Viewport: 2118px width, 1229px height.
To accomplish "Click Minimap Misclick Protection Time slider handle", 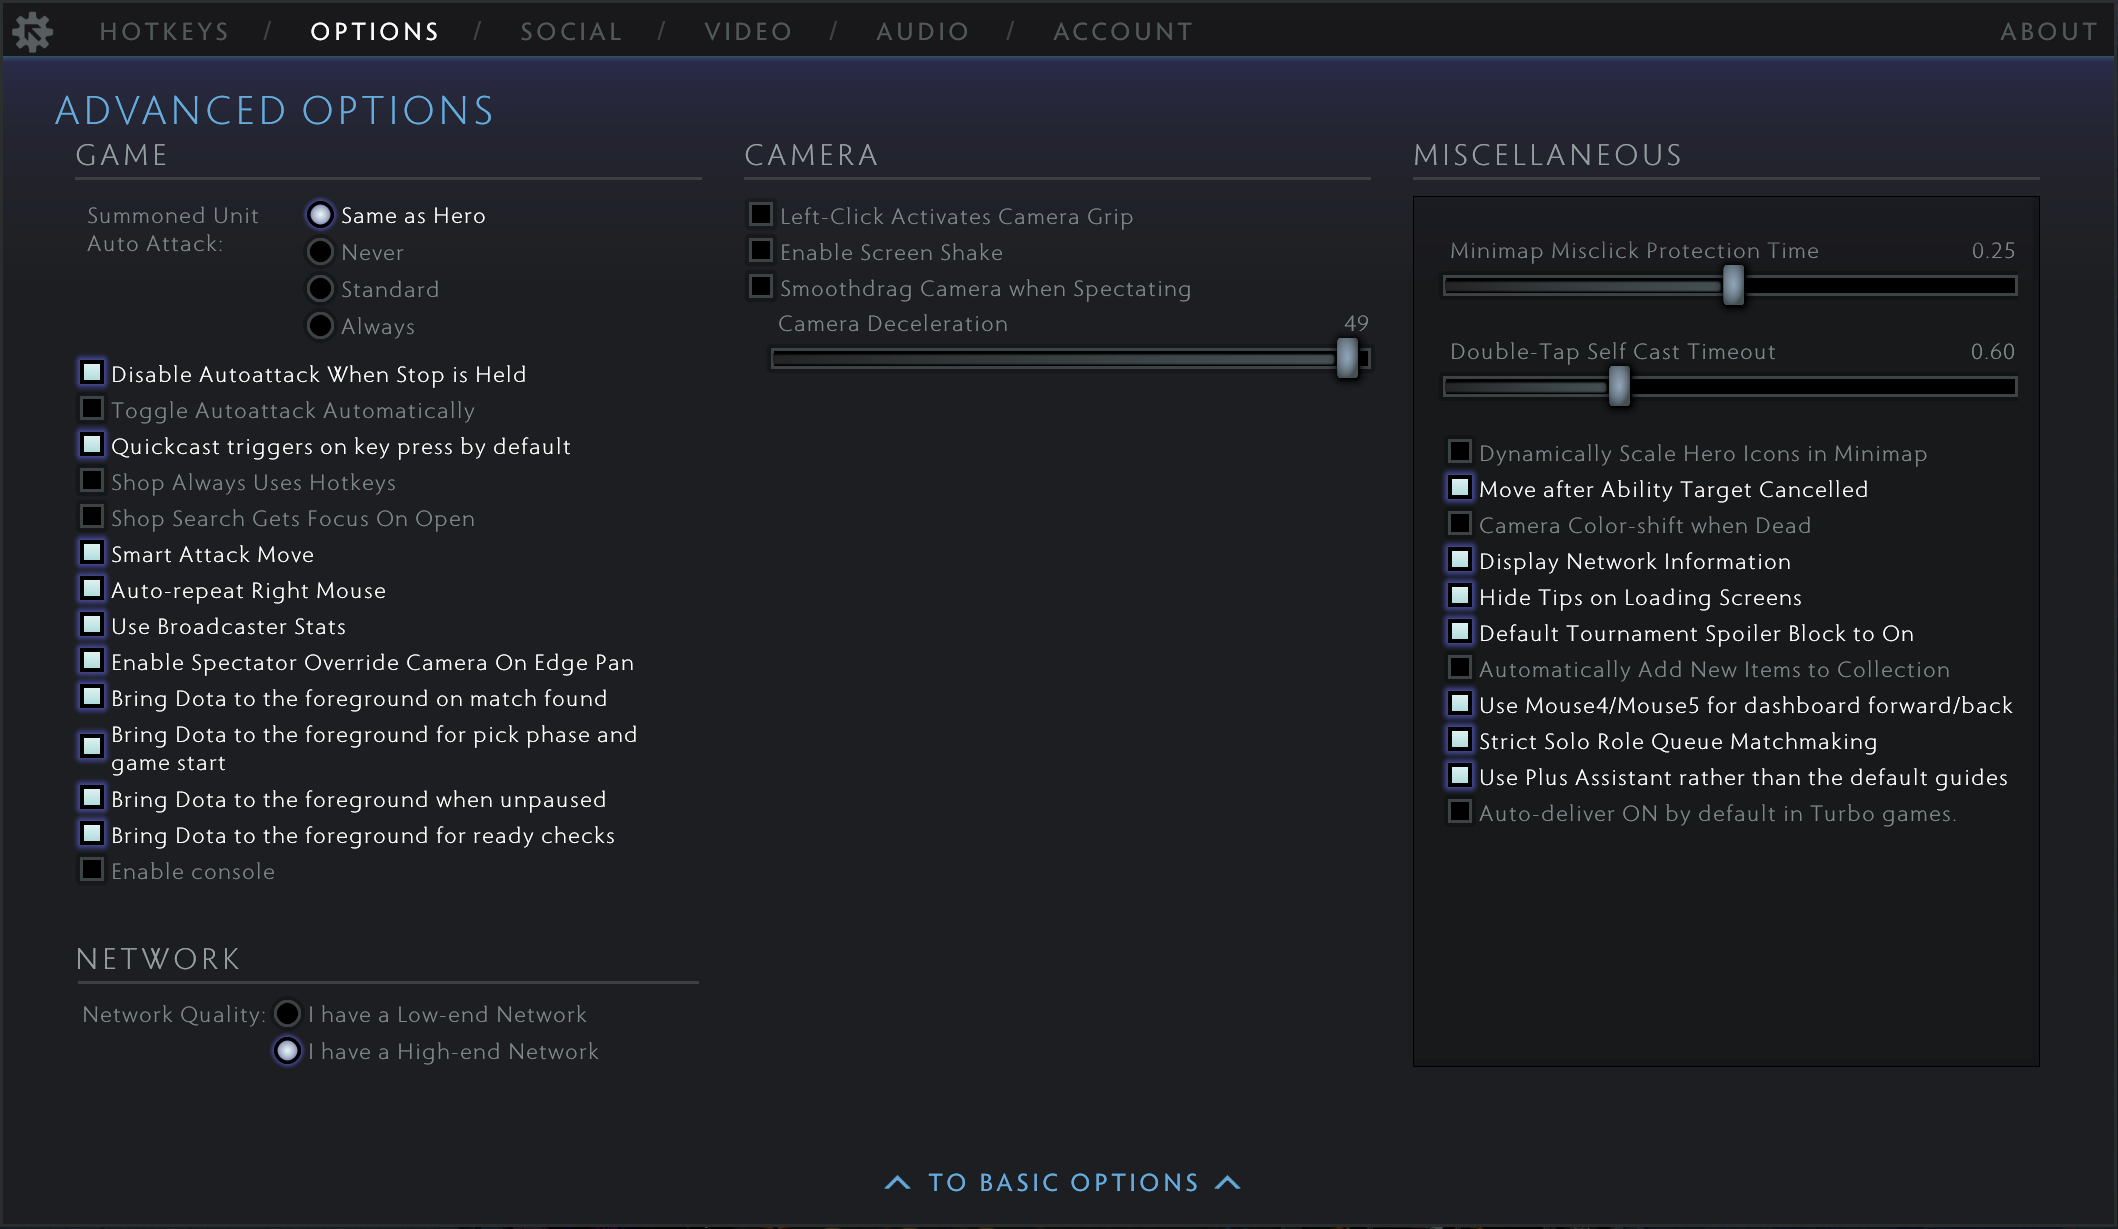I will (1733, 286).
